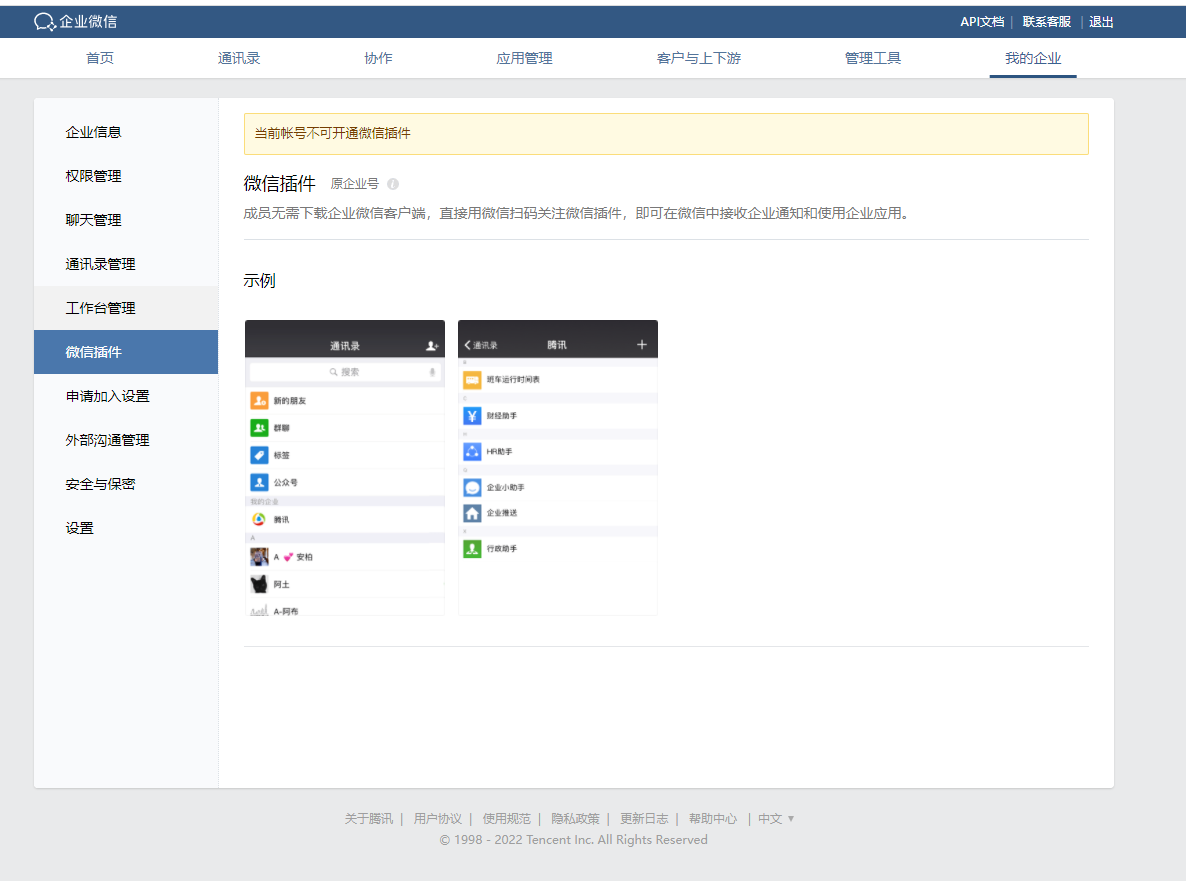The height and width of the screenshot is (881, 1186).
Task: Open the 首页 tab
Action: 100,58
